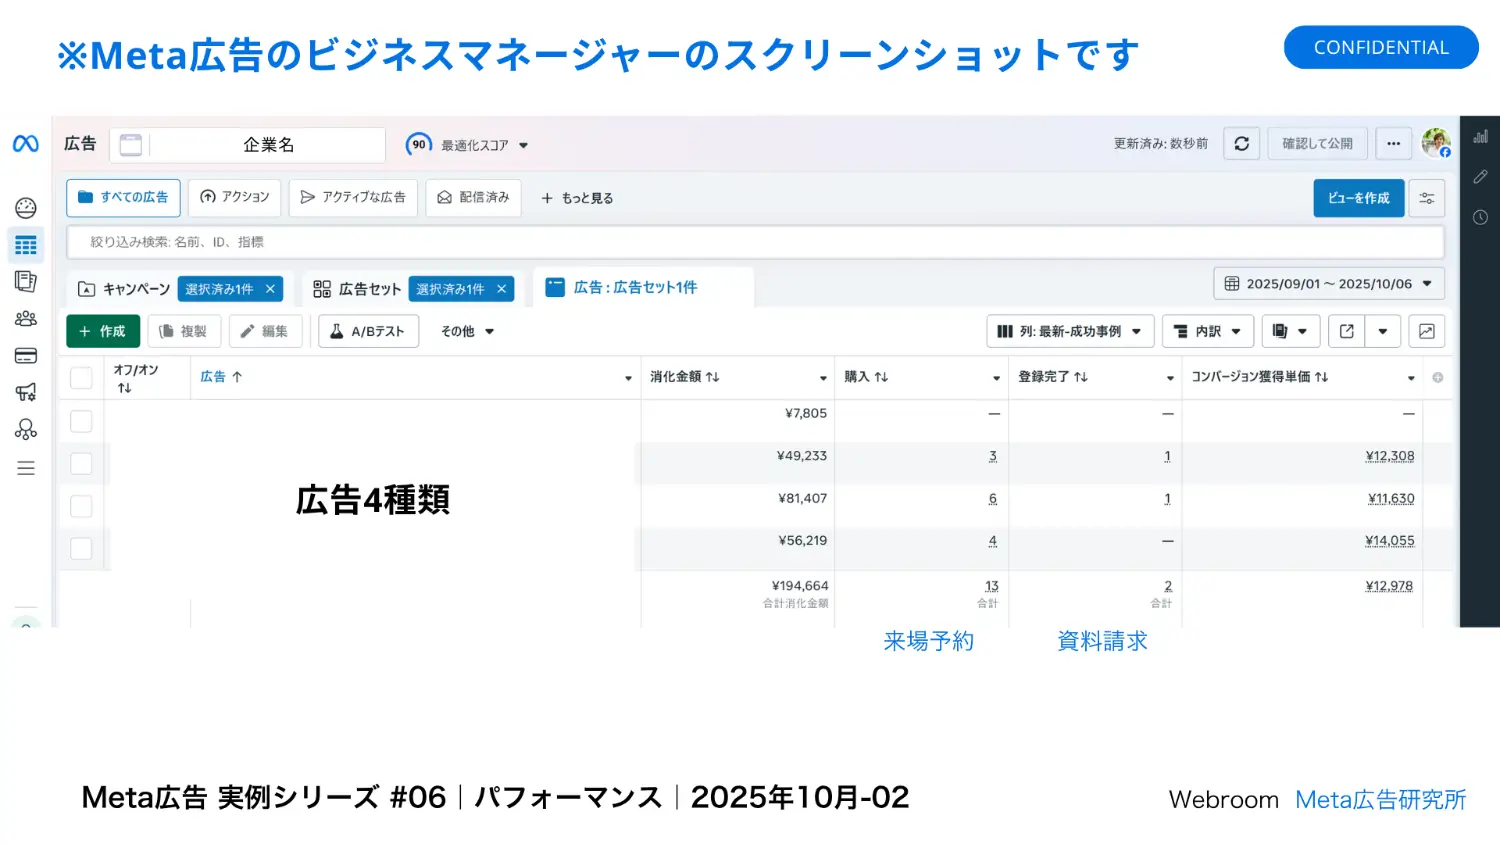Click the green 作成 button
1500x844 pixels.
pyautogui.click(x=103, y=331)
